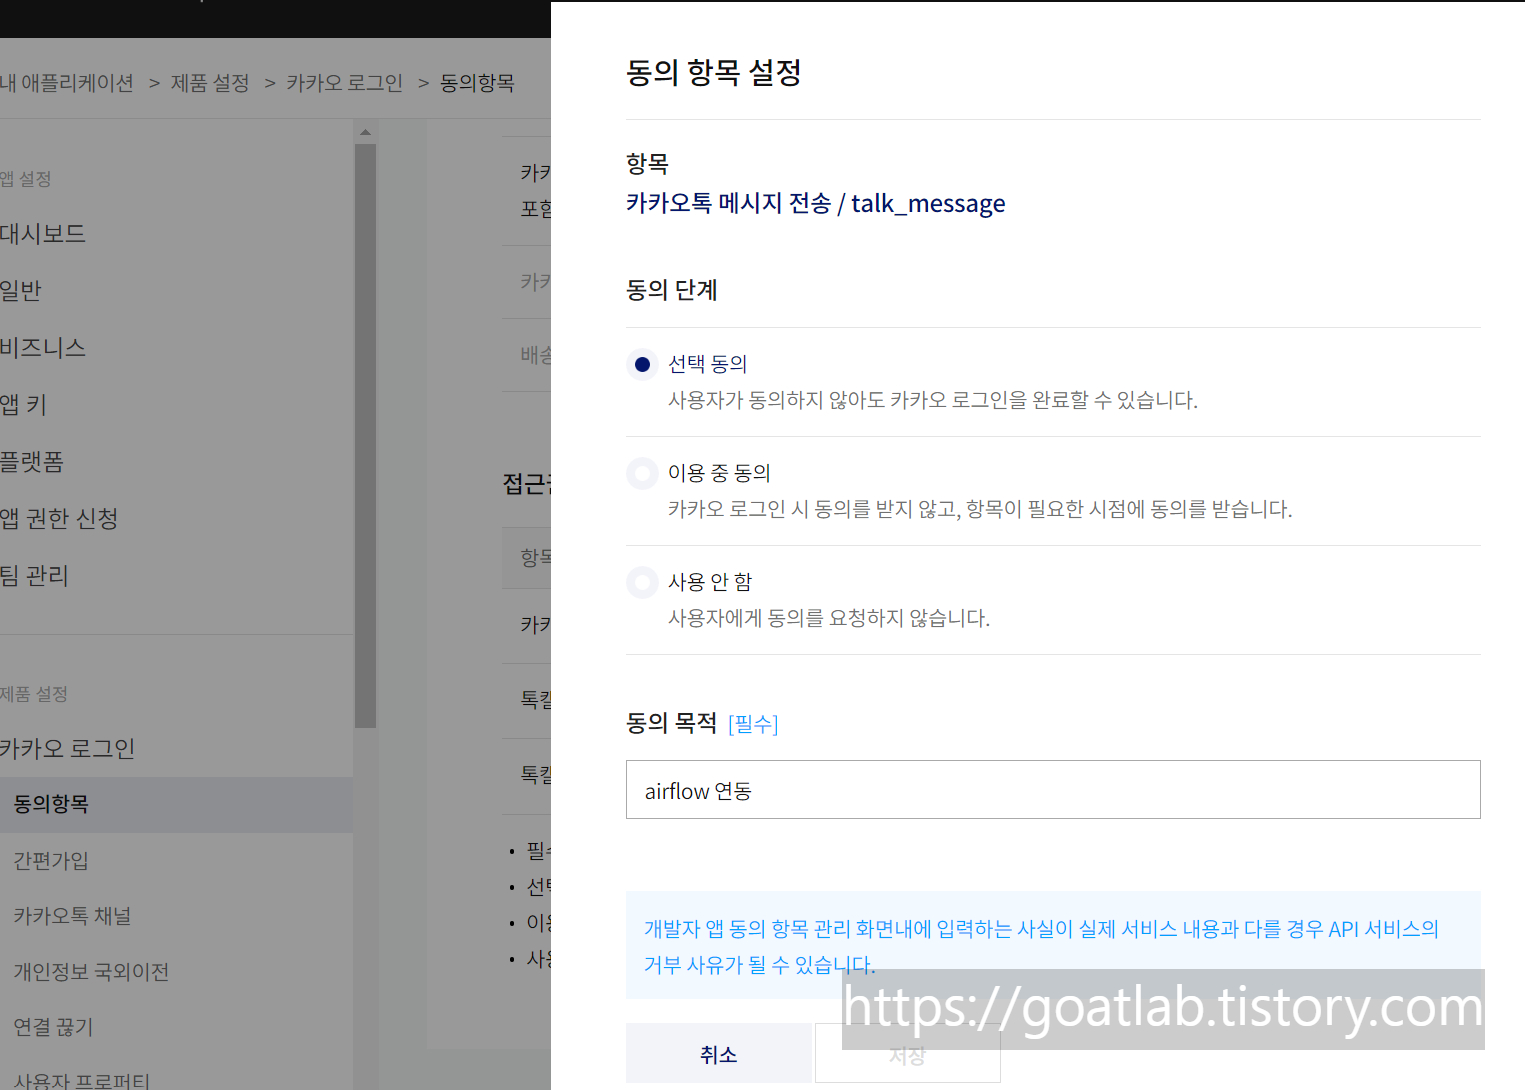
Task: Choose the 사용 안 함 radio option
Action: pyautogui.click(x=642, y=582)
